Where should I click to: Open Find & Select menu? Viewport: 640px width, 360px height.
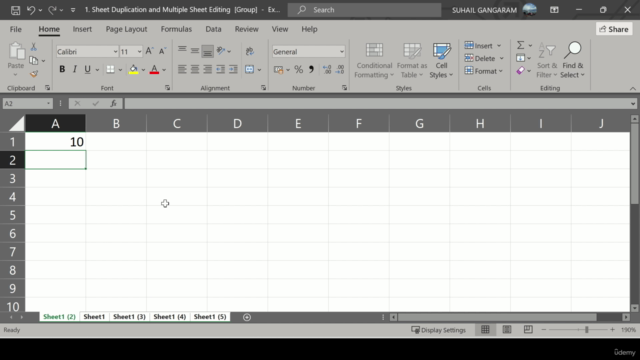(x=573, y=60)
